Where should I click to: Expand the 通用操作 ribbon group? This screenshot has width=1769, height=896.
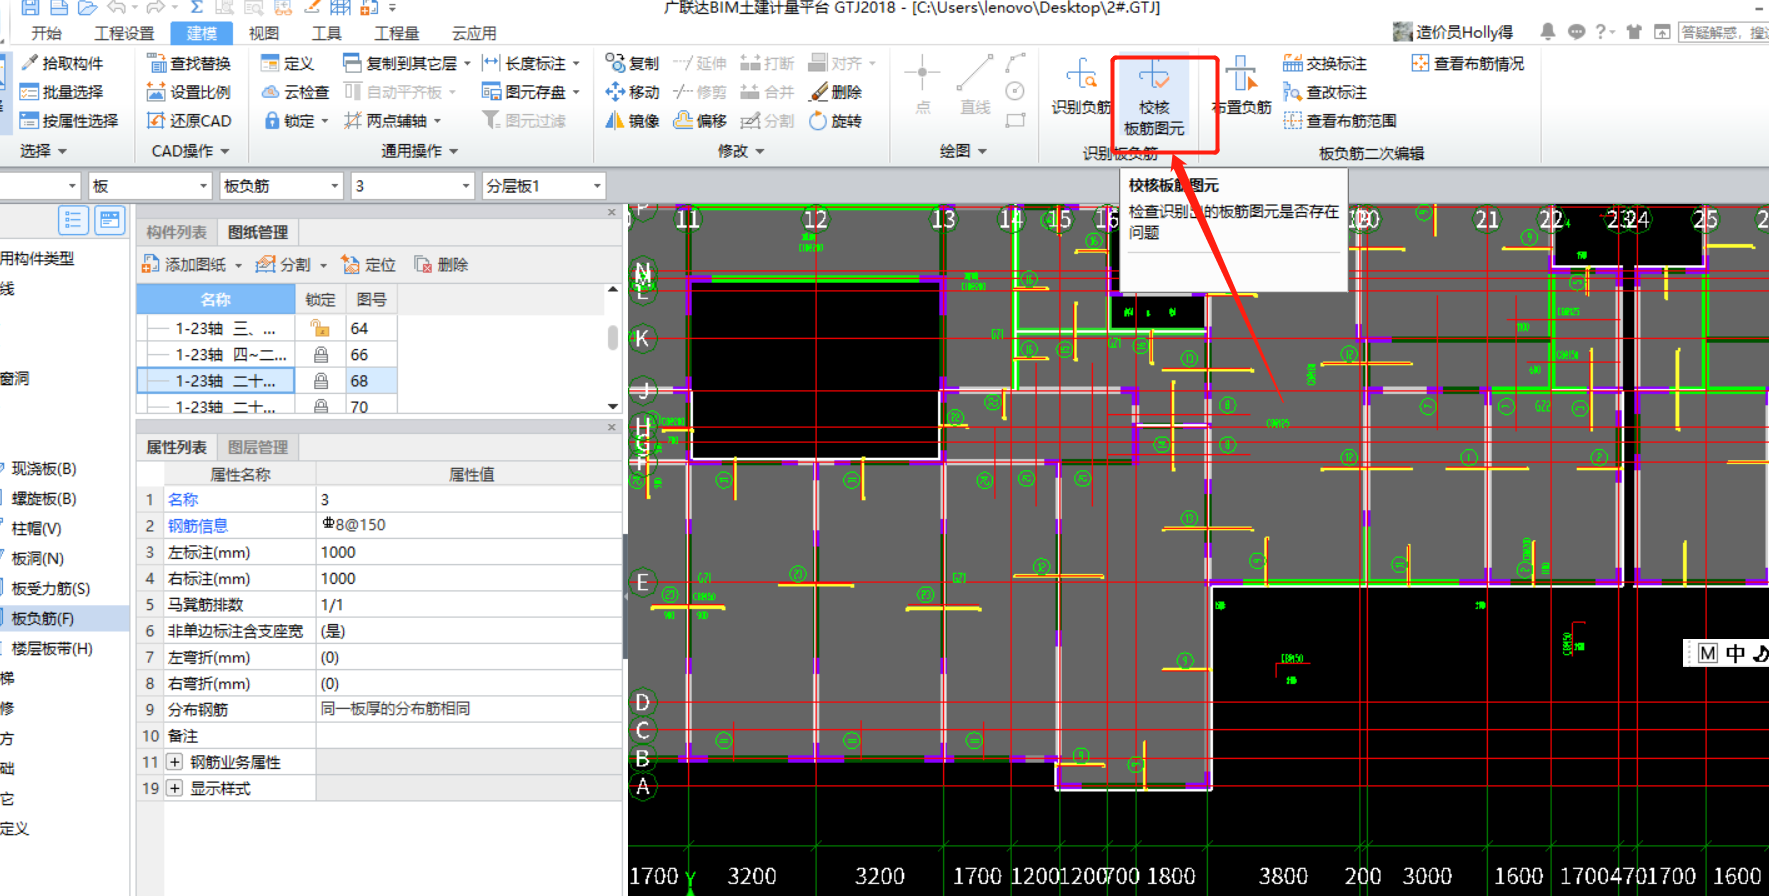(454, 152)
